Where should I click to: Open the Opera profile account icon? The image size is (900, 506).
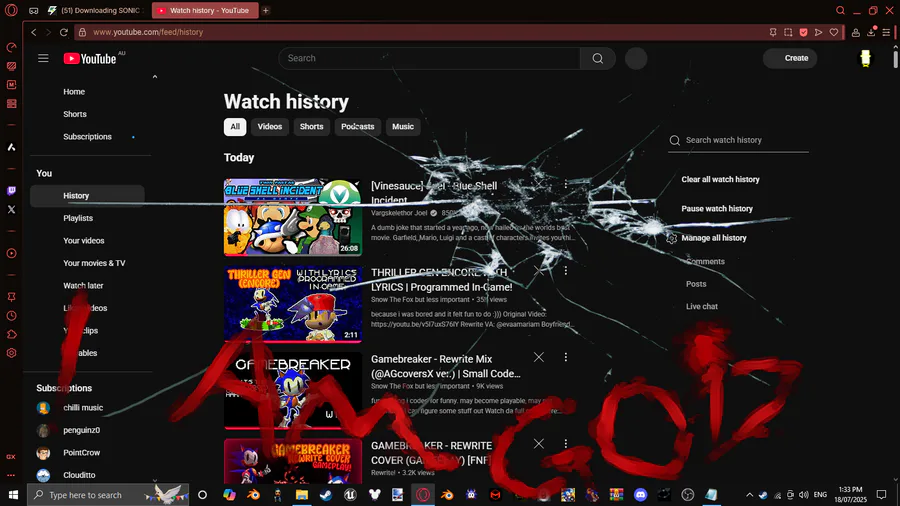856,32
